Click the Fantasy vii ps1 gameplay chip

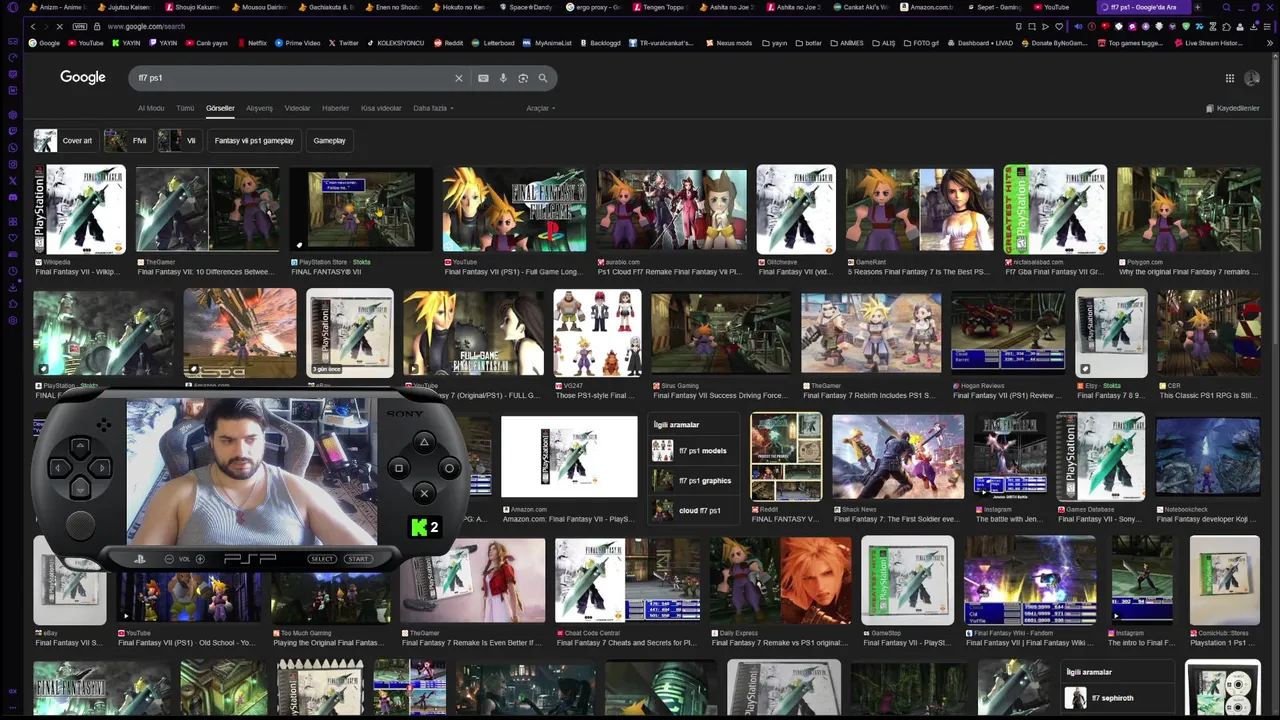pyautogui.click(x=254, y=141)
